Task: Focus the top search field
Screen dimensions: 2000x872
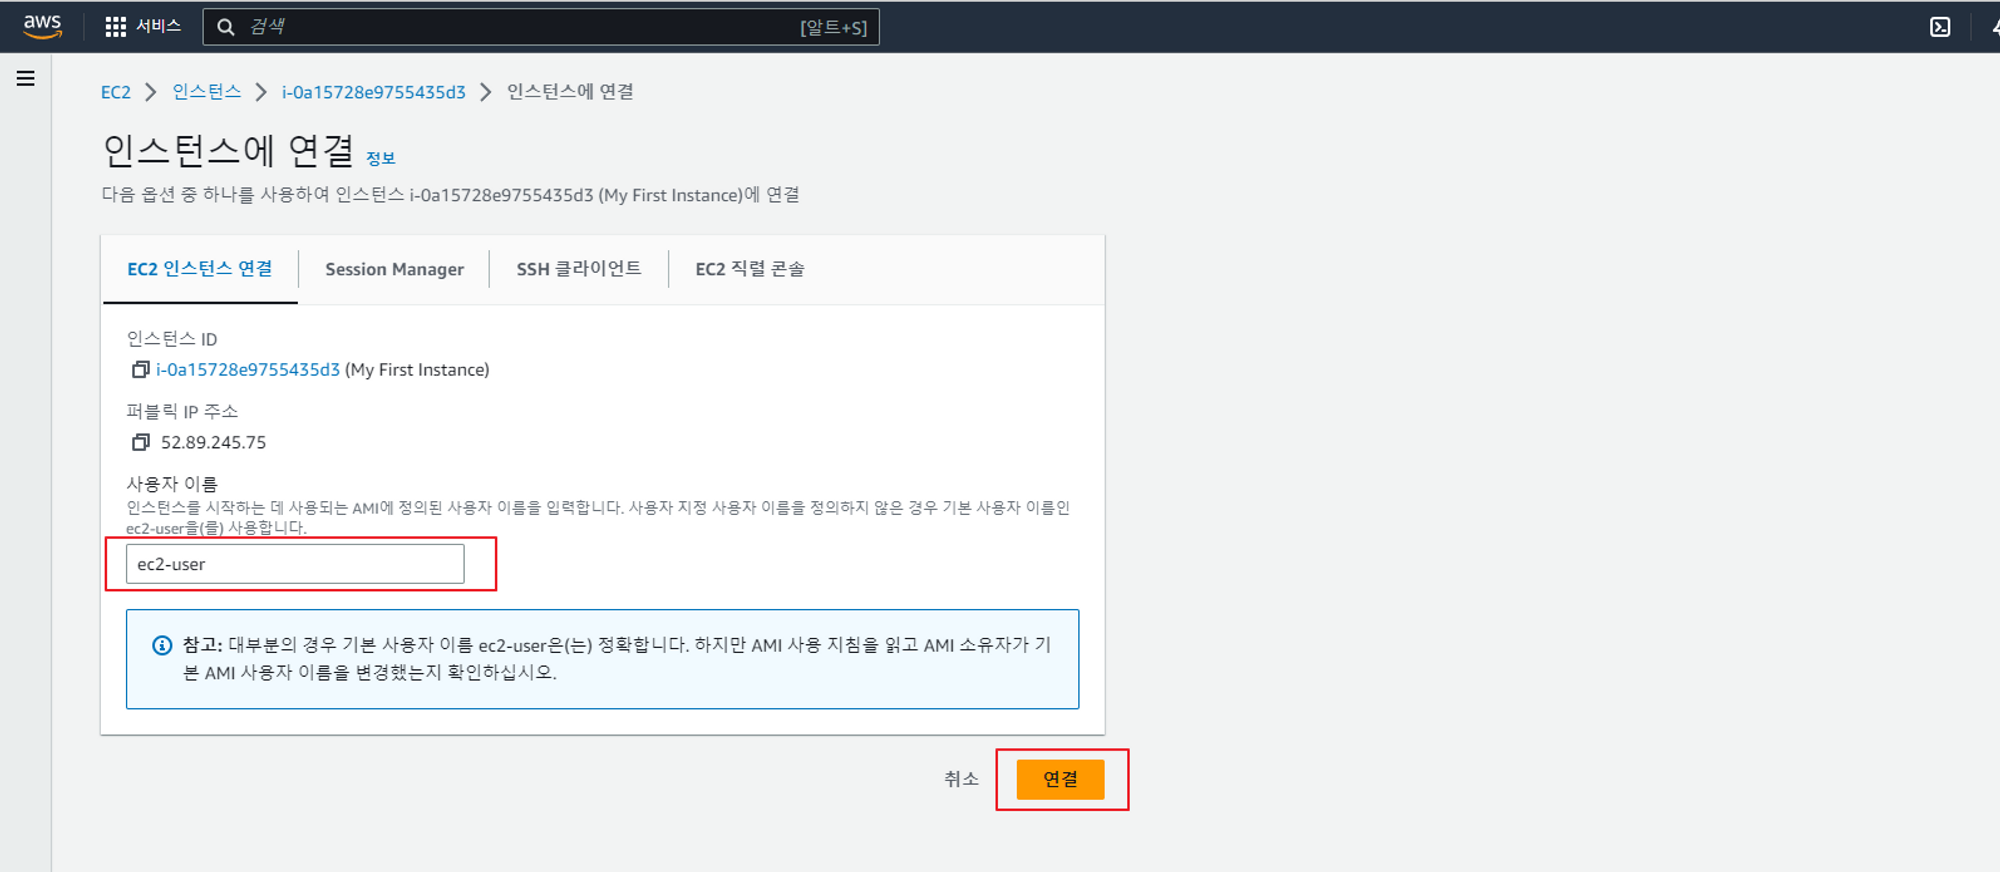Action: coord(541,27)
